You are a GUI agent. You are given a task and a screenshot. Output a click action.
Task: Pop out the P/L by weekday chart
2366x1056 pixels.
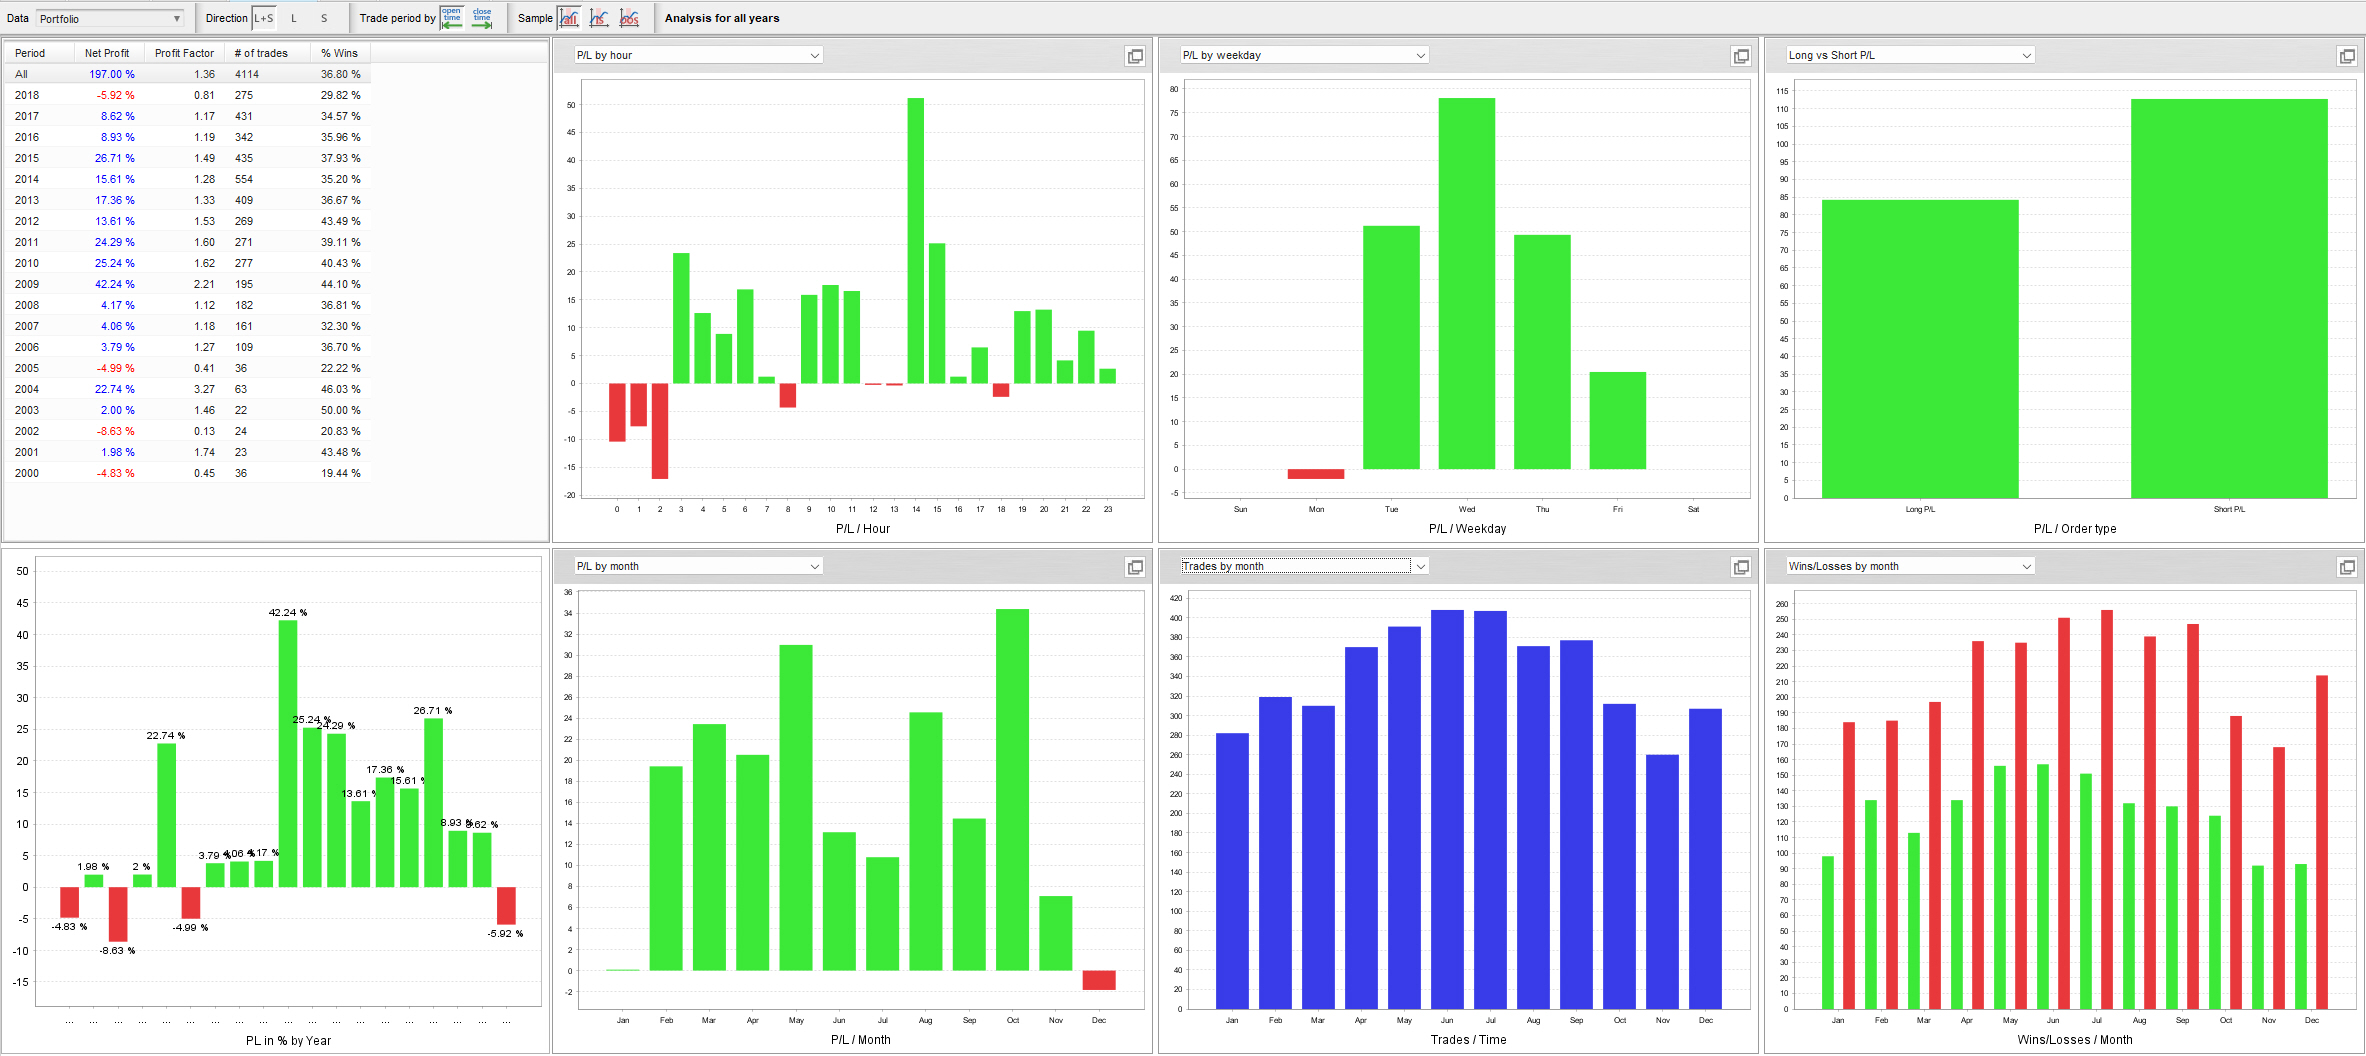[x=1741, y=56]
